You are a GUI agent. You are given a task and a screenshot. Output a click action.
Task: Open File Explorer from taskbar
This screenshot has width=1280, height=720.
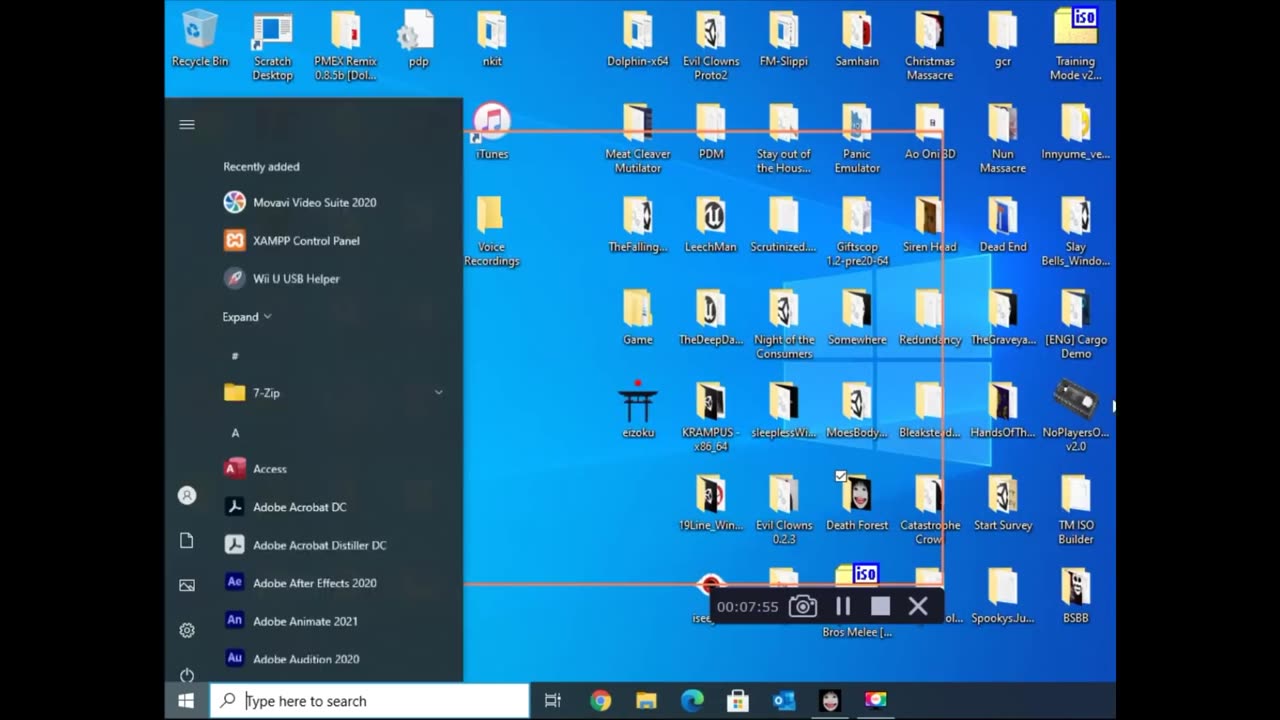tap(646, 701)
